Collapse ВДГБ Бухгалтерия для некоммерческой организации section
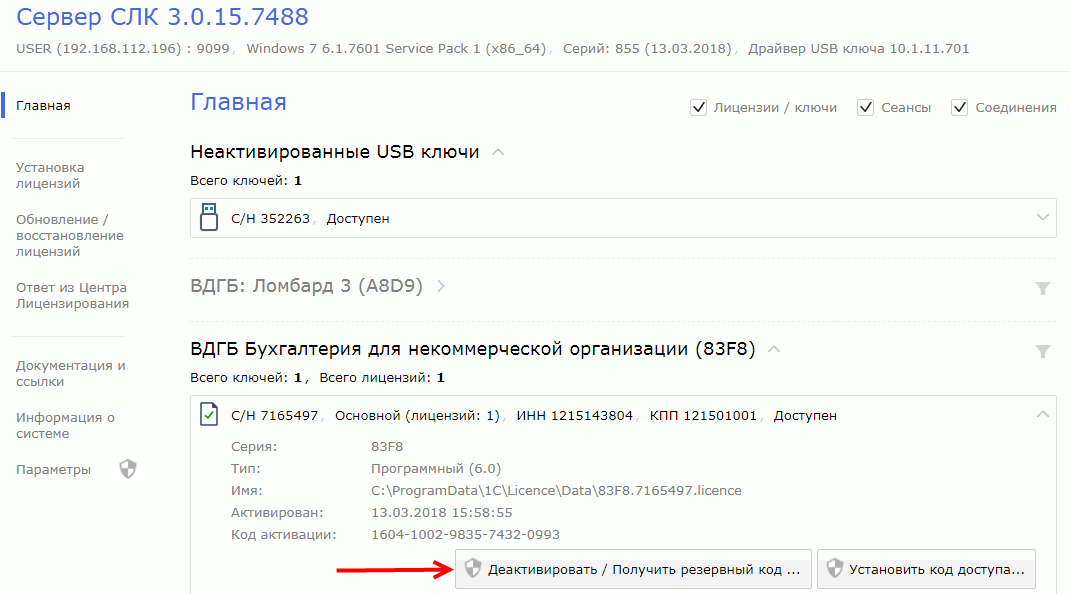The height and width of the screenshot is (594, 1070). 774,349
